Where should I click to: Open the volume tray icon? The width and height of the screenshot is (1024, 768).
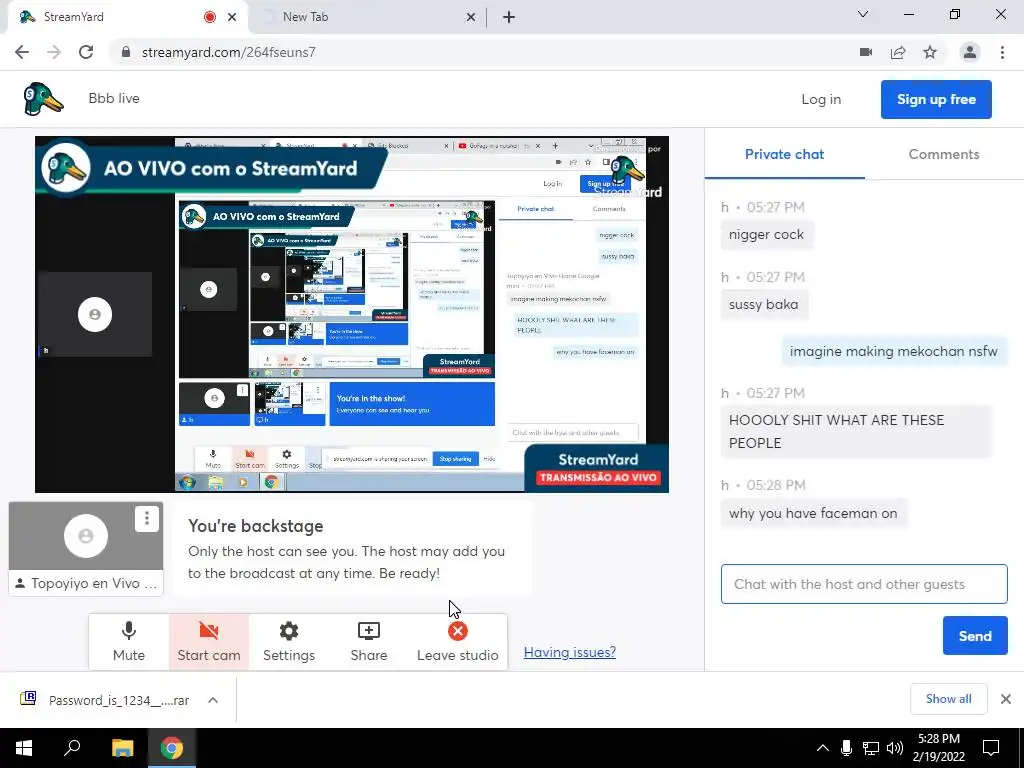(895, 748)
